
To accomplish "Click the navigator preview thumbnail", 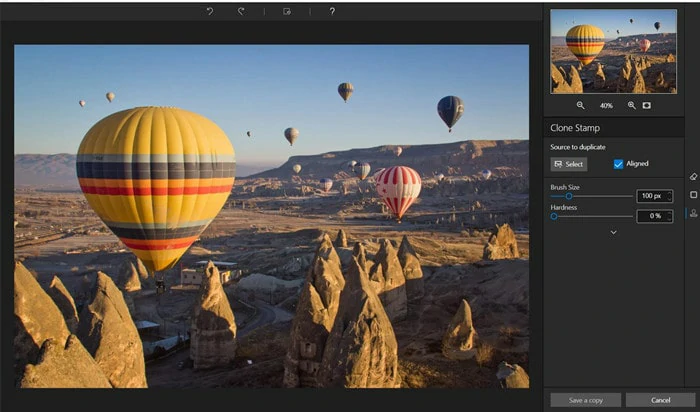I will 613,51.
